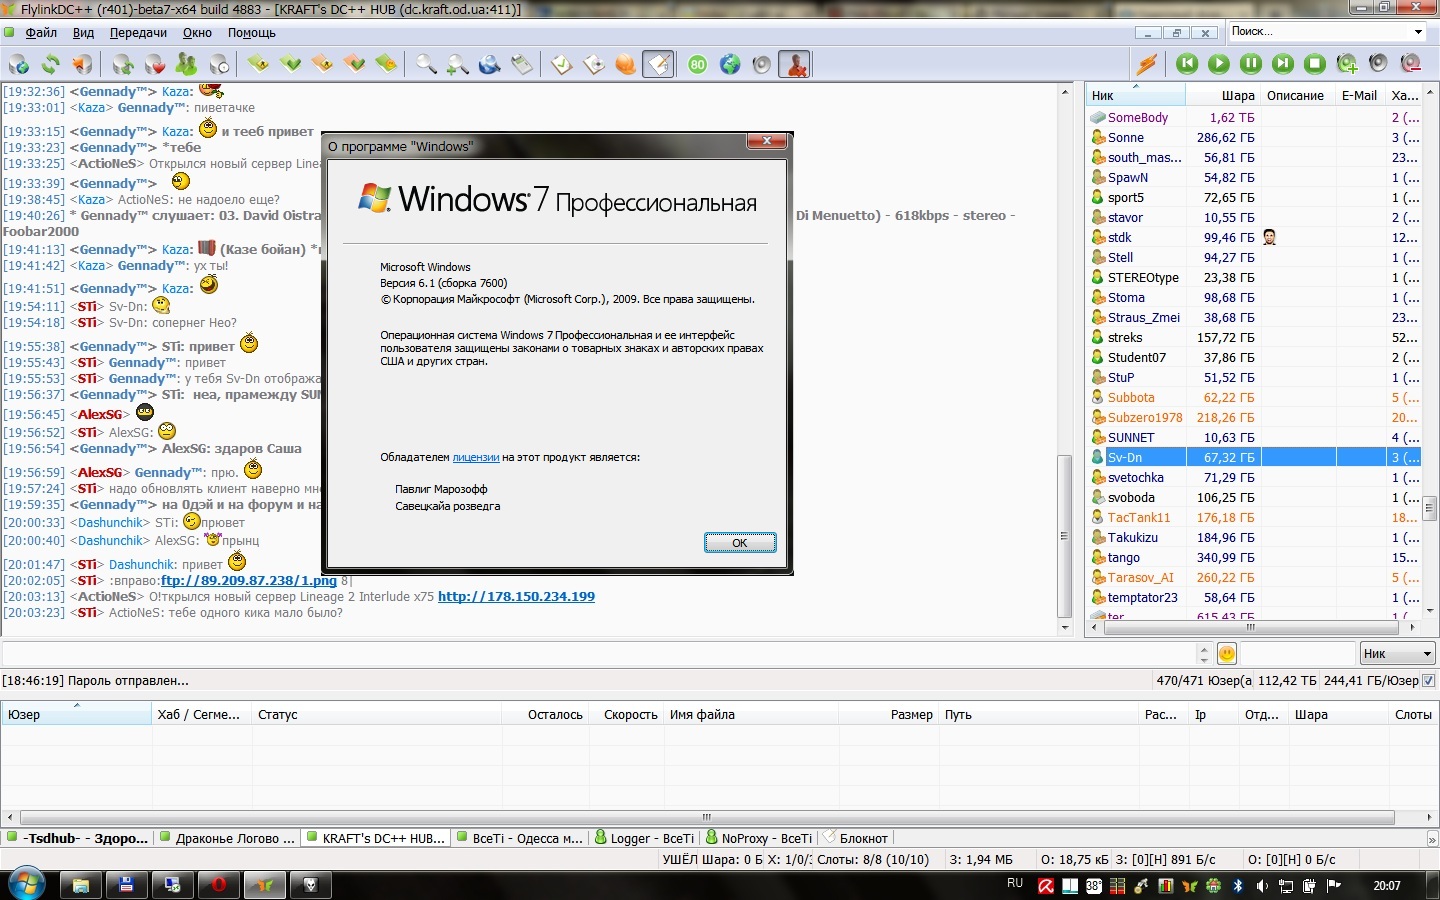This screenshot has height=900, width=1440.
Task: Sort transfers by Имя файла column
Action: coord(751,715)
